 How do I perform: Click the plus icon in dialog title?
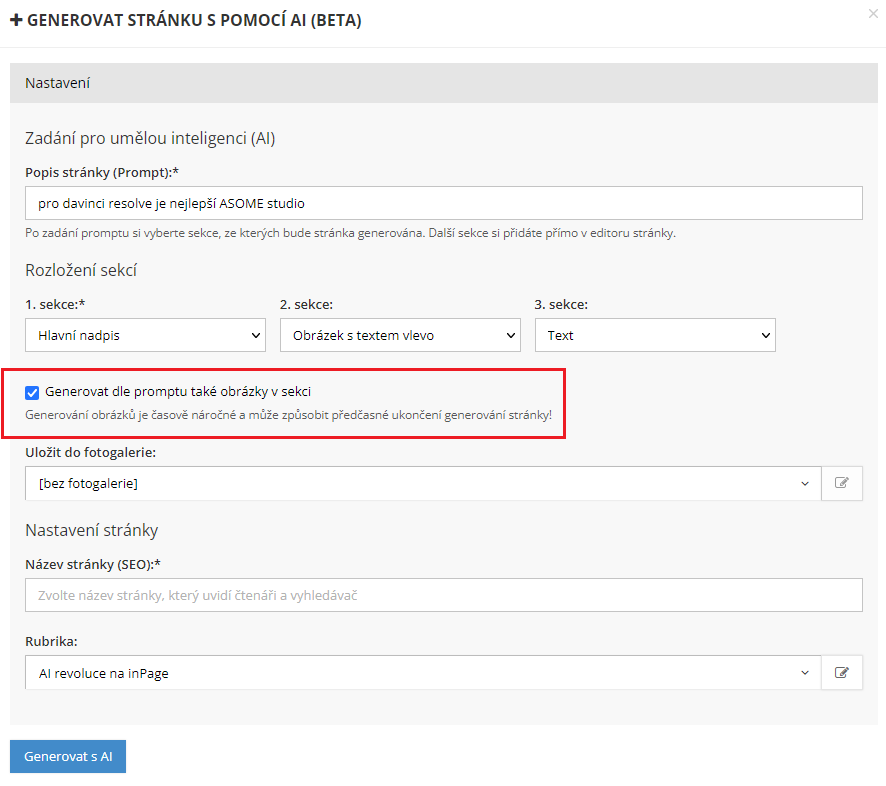click(16, 20)
